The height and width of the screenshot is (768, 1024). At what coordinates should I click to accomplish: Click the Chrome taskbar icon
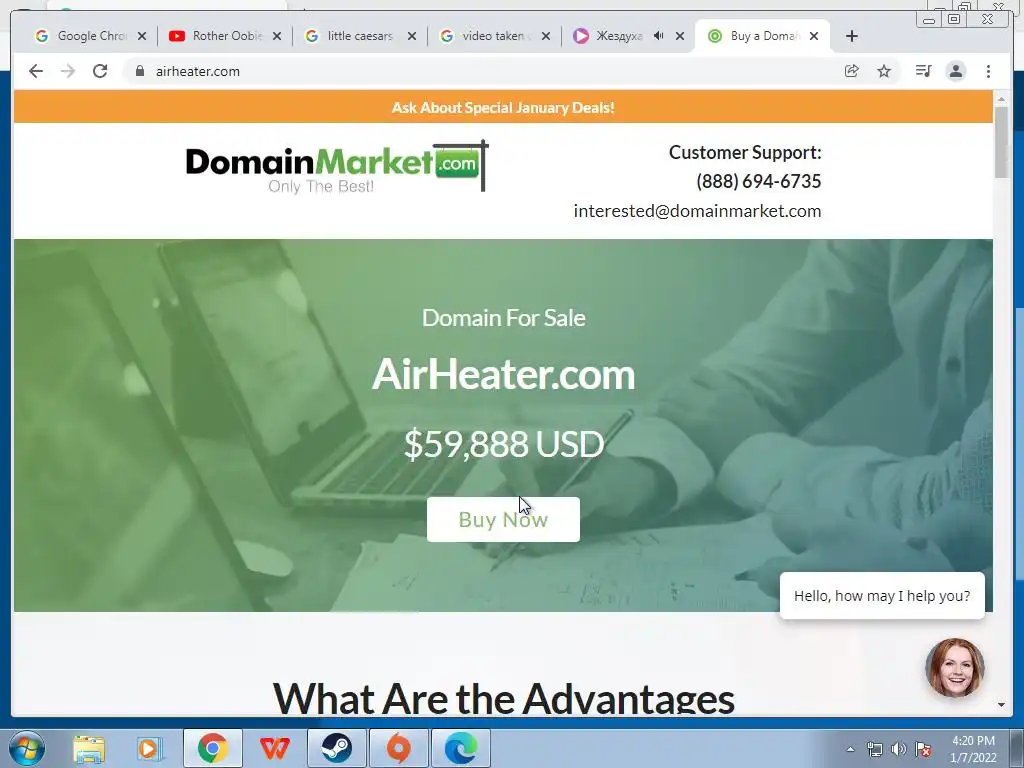(212, 748)
